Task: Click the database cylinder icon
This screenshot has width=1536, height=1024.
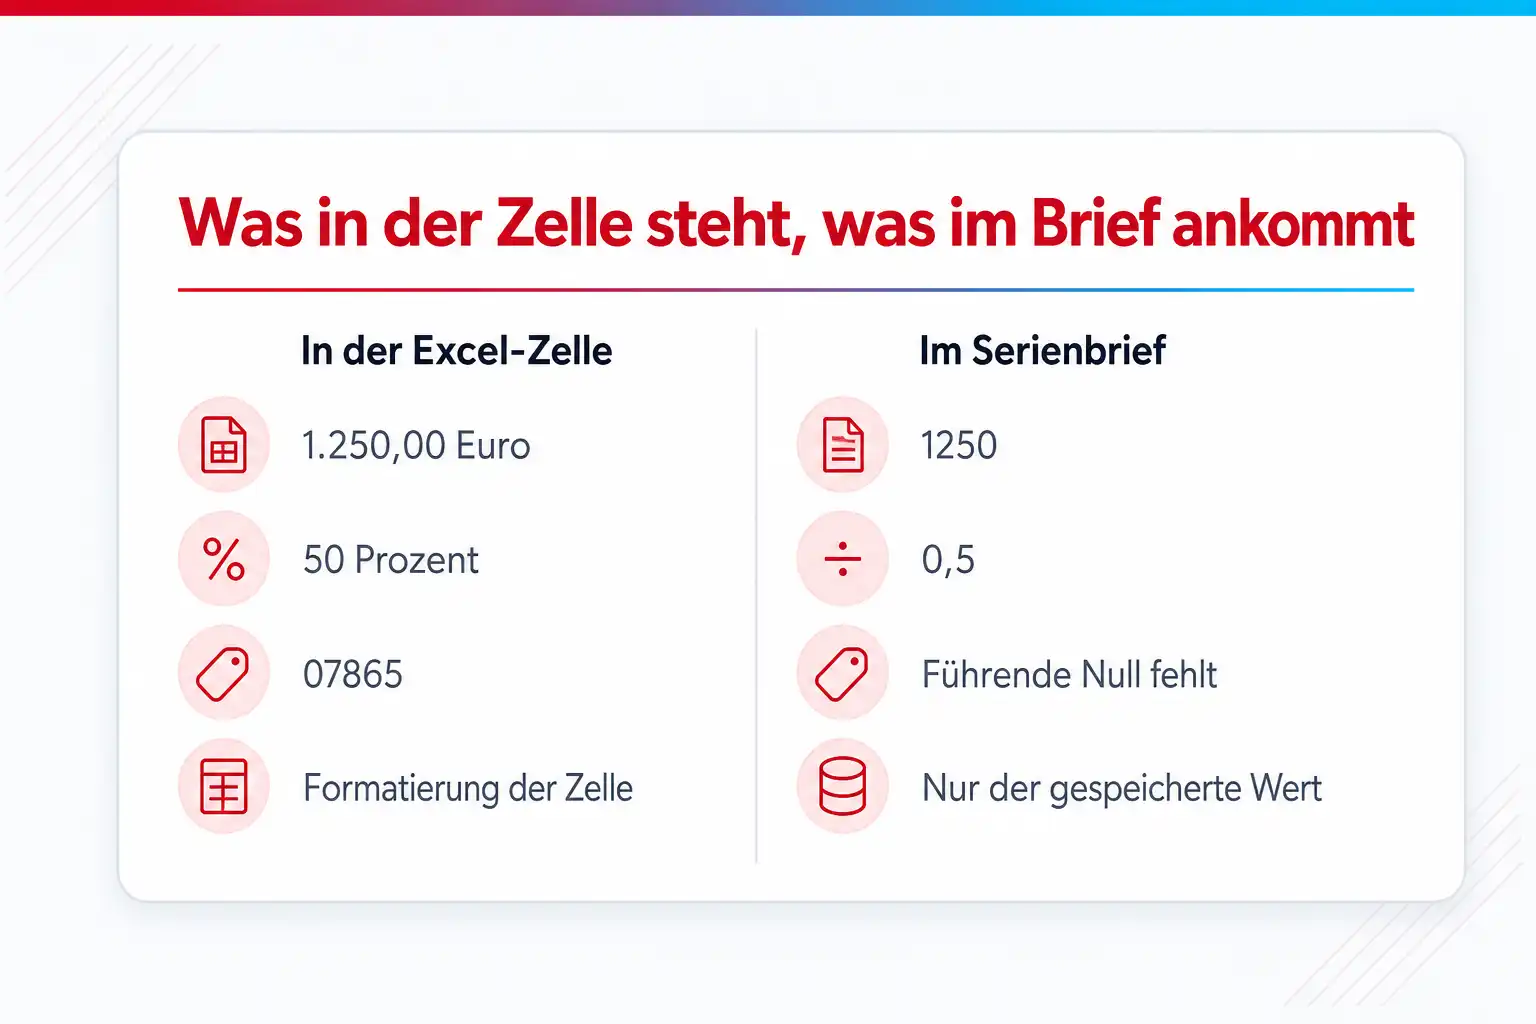Action: (843, 787)
